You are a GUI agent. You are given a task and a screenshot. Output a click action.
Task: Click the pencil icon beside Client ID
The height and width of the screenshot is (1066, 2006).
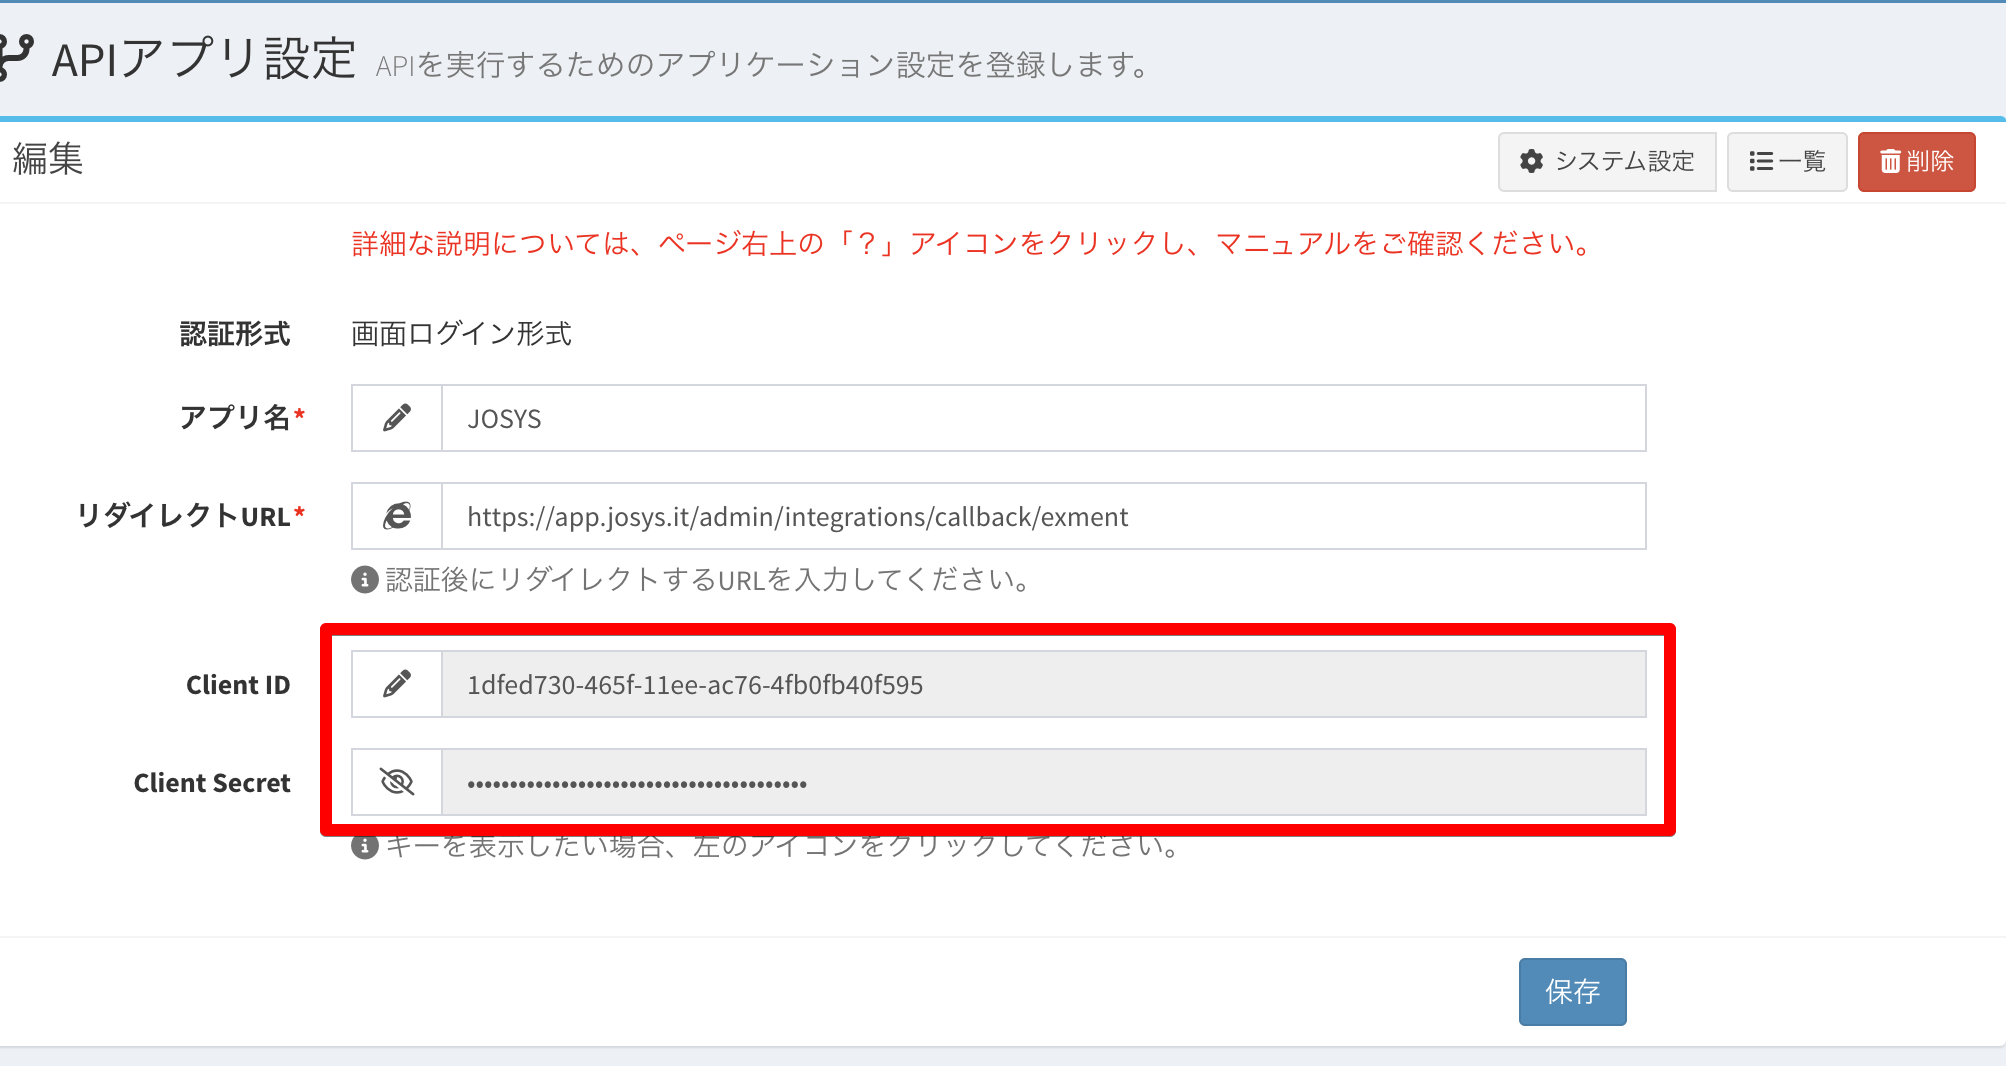[x=397, y=684]
